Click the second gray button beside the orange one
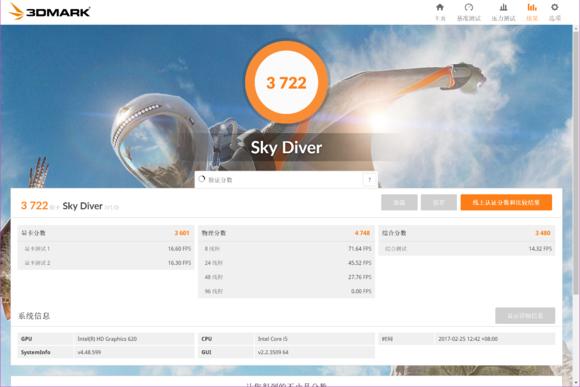Image resolution: width=580 pixels, height=387 pixels. 438,202
